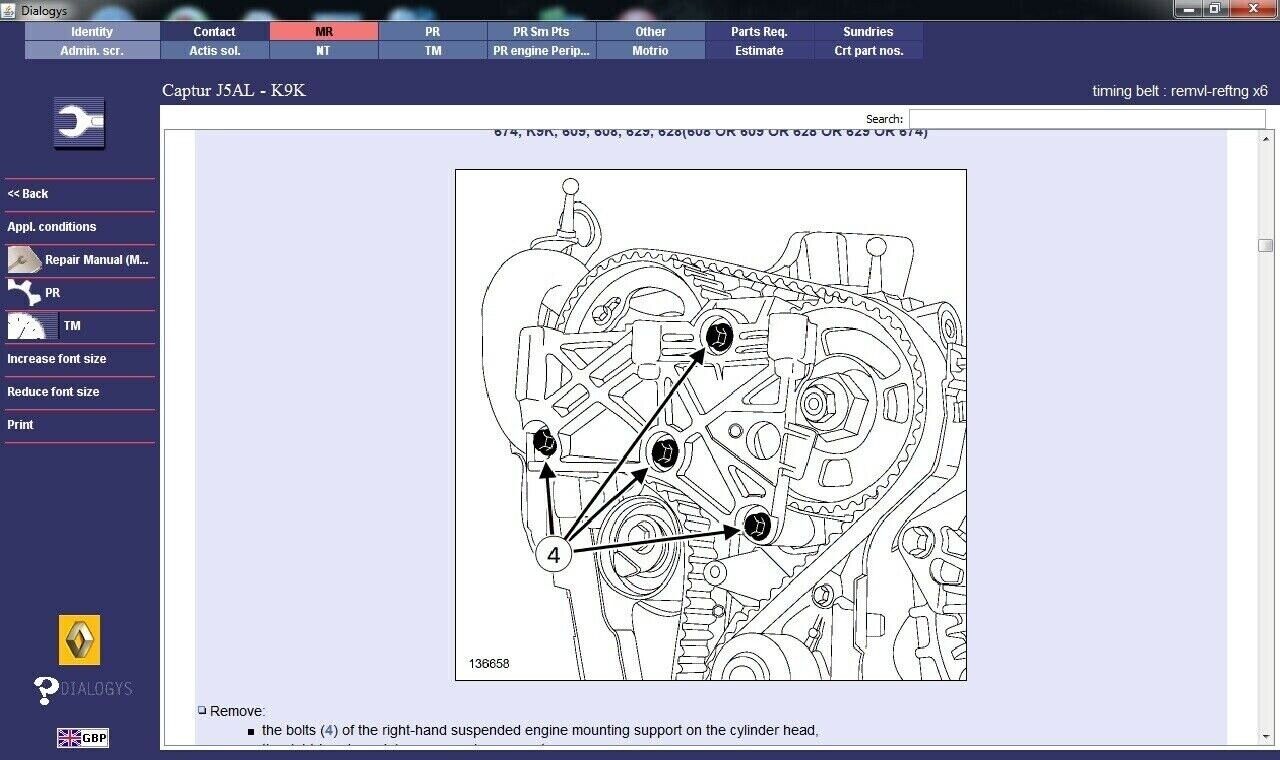Click into the Search input field
This screenshot has height=760, width=1280.
[x=1086, y=119]
